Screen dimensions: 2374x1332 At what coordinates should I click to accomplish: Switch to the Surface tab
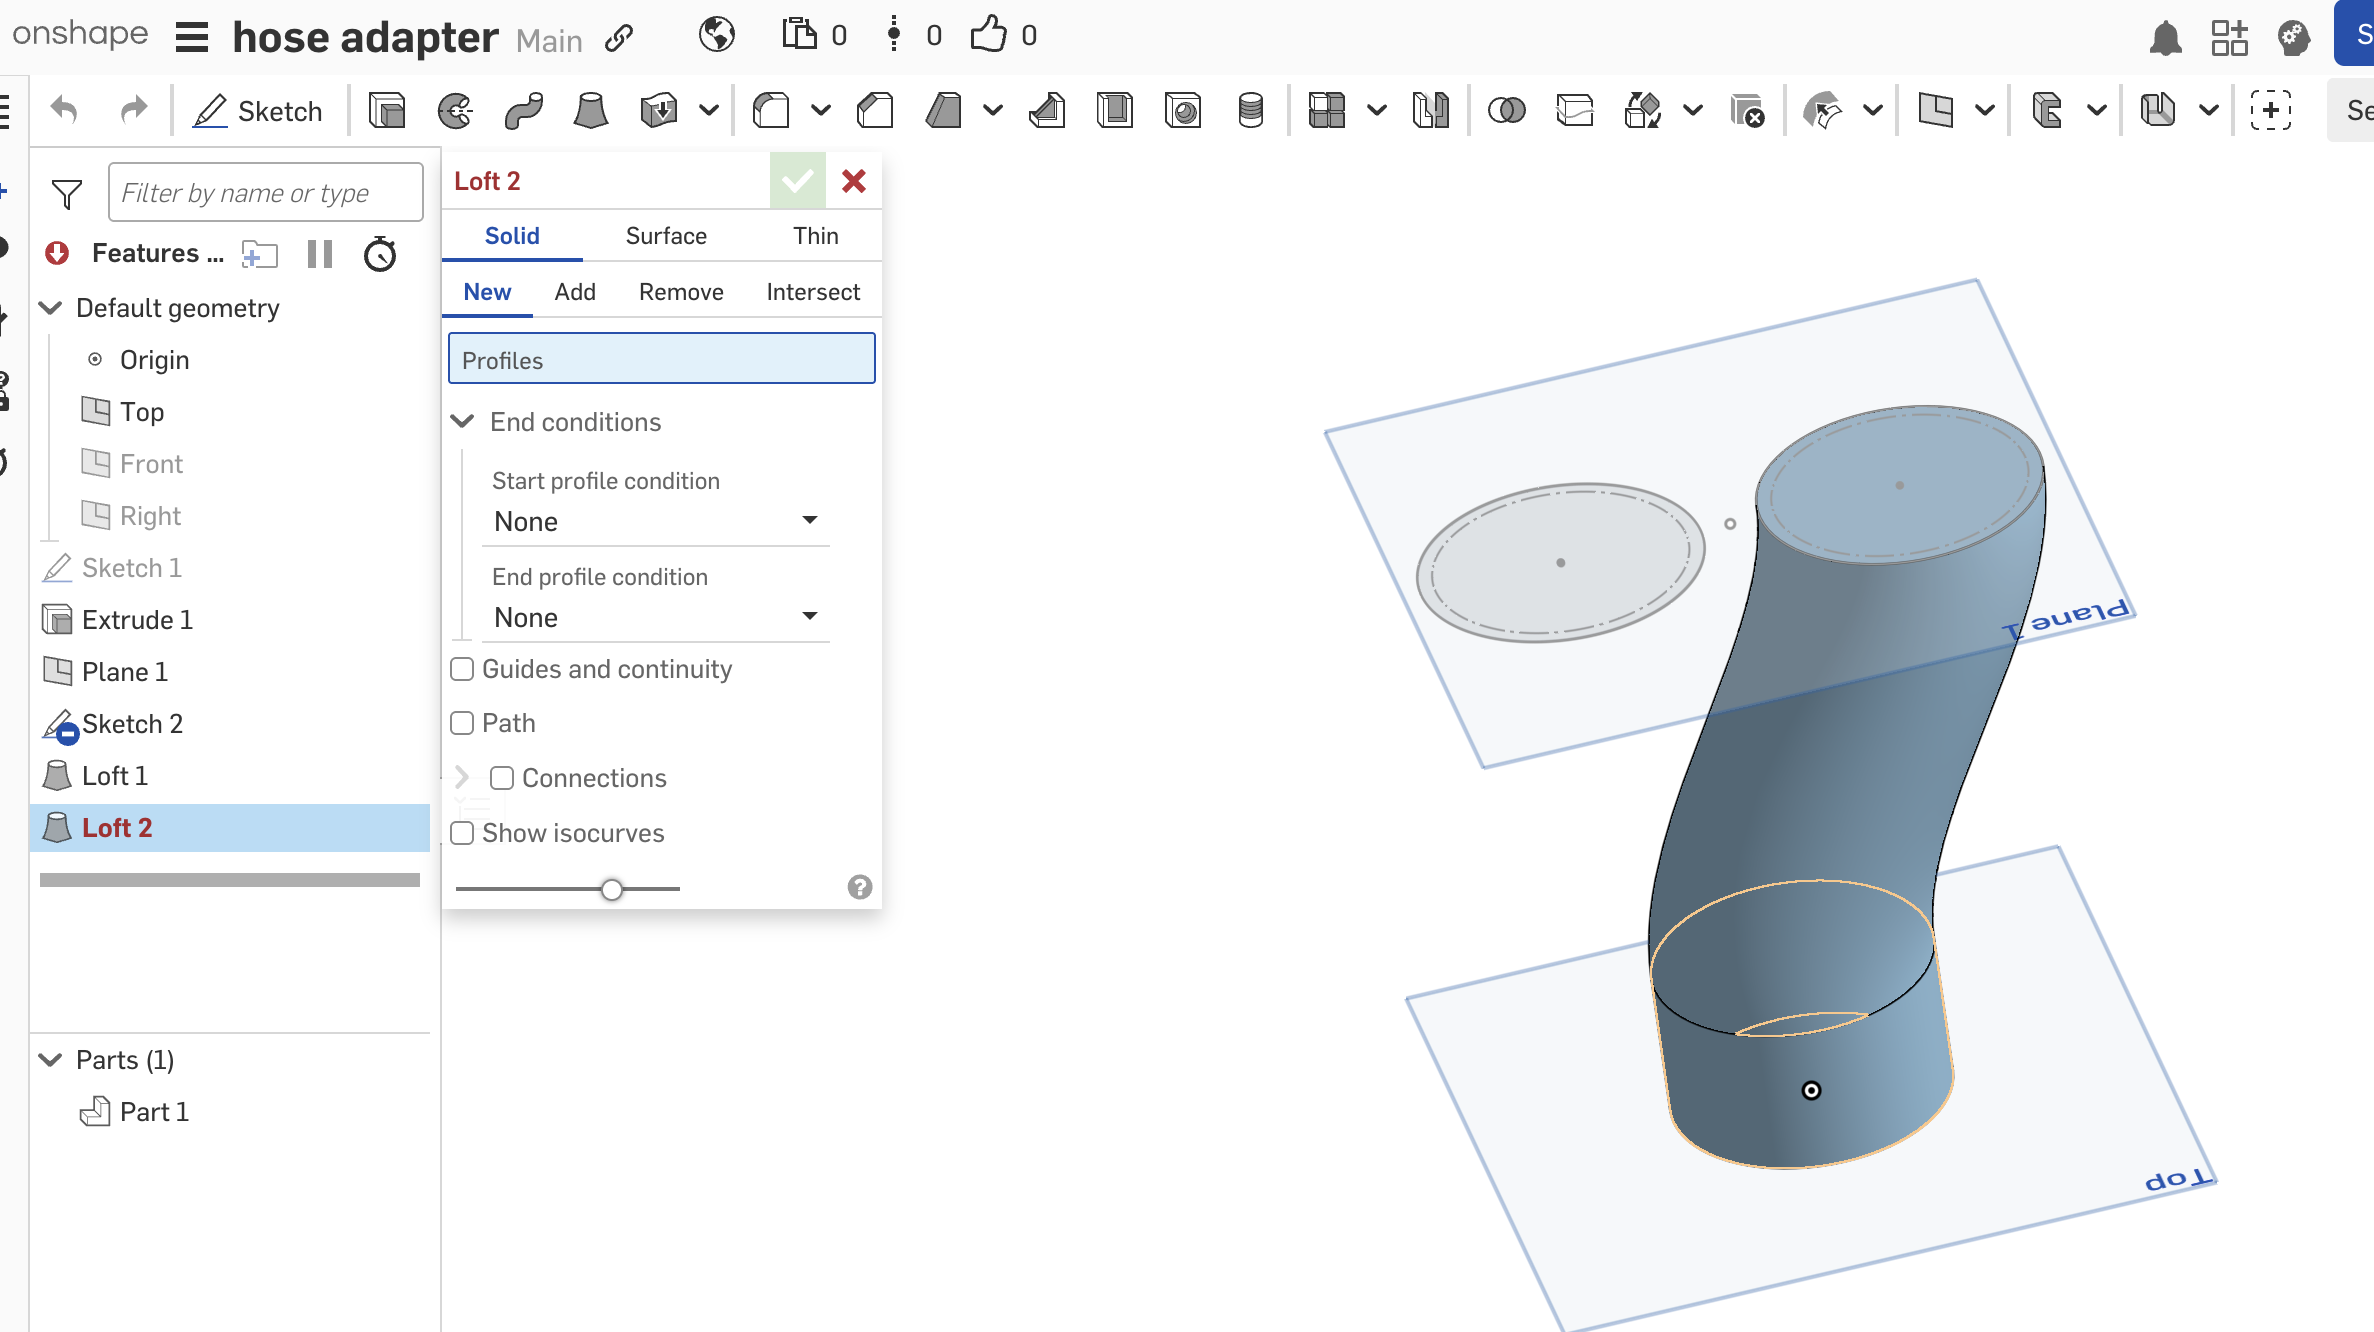click(x=666, y=236)
